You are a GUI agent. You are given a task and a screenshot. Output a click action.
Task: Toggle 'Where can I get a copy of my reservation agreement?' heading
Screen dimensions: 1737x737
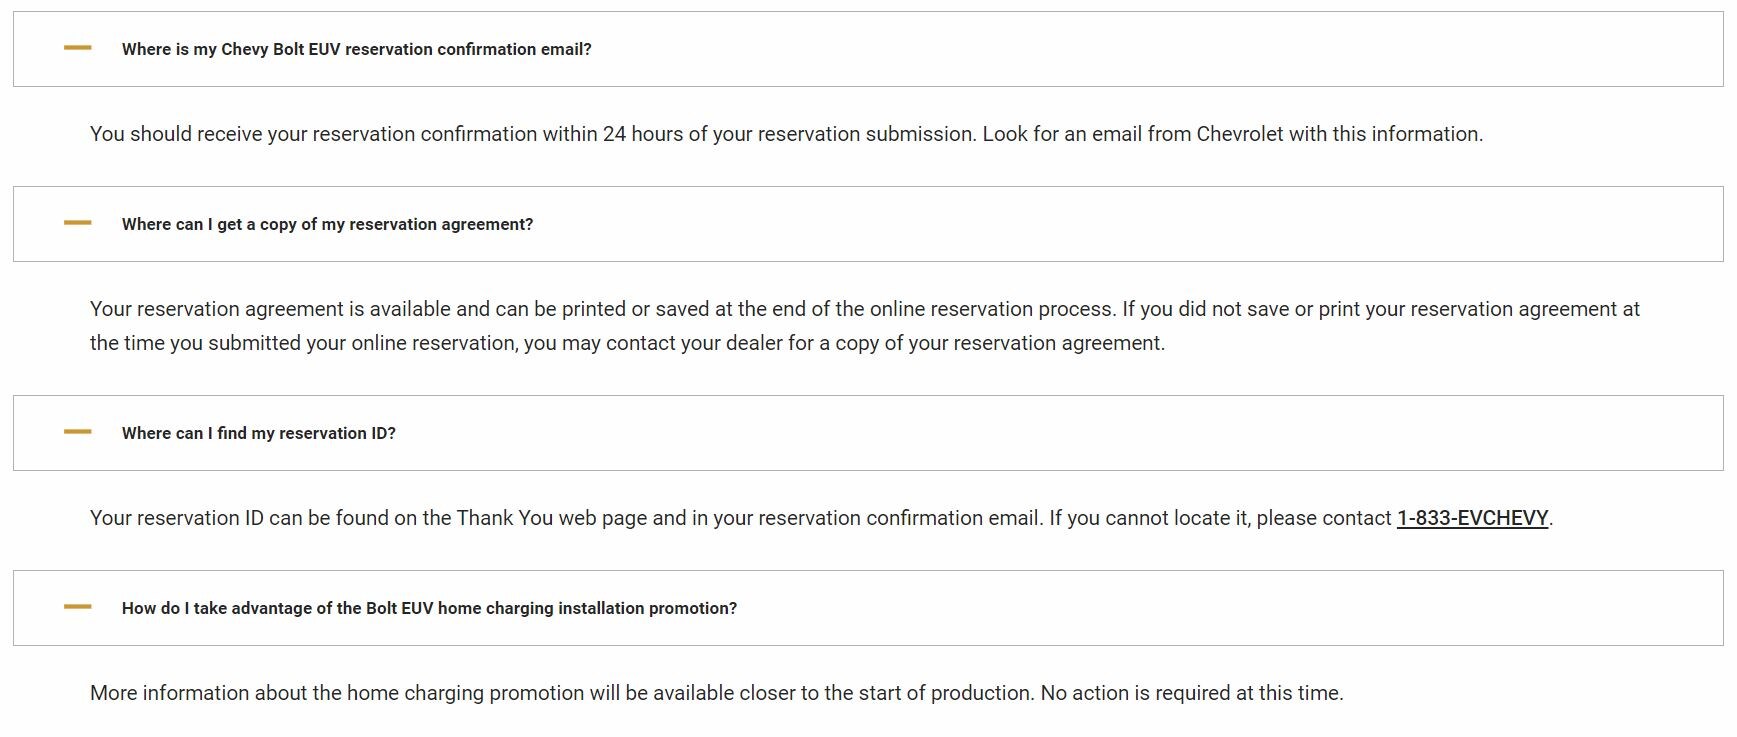click(x=327, y=224)
